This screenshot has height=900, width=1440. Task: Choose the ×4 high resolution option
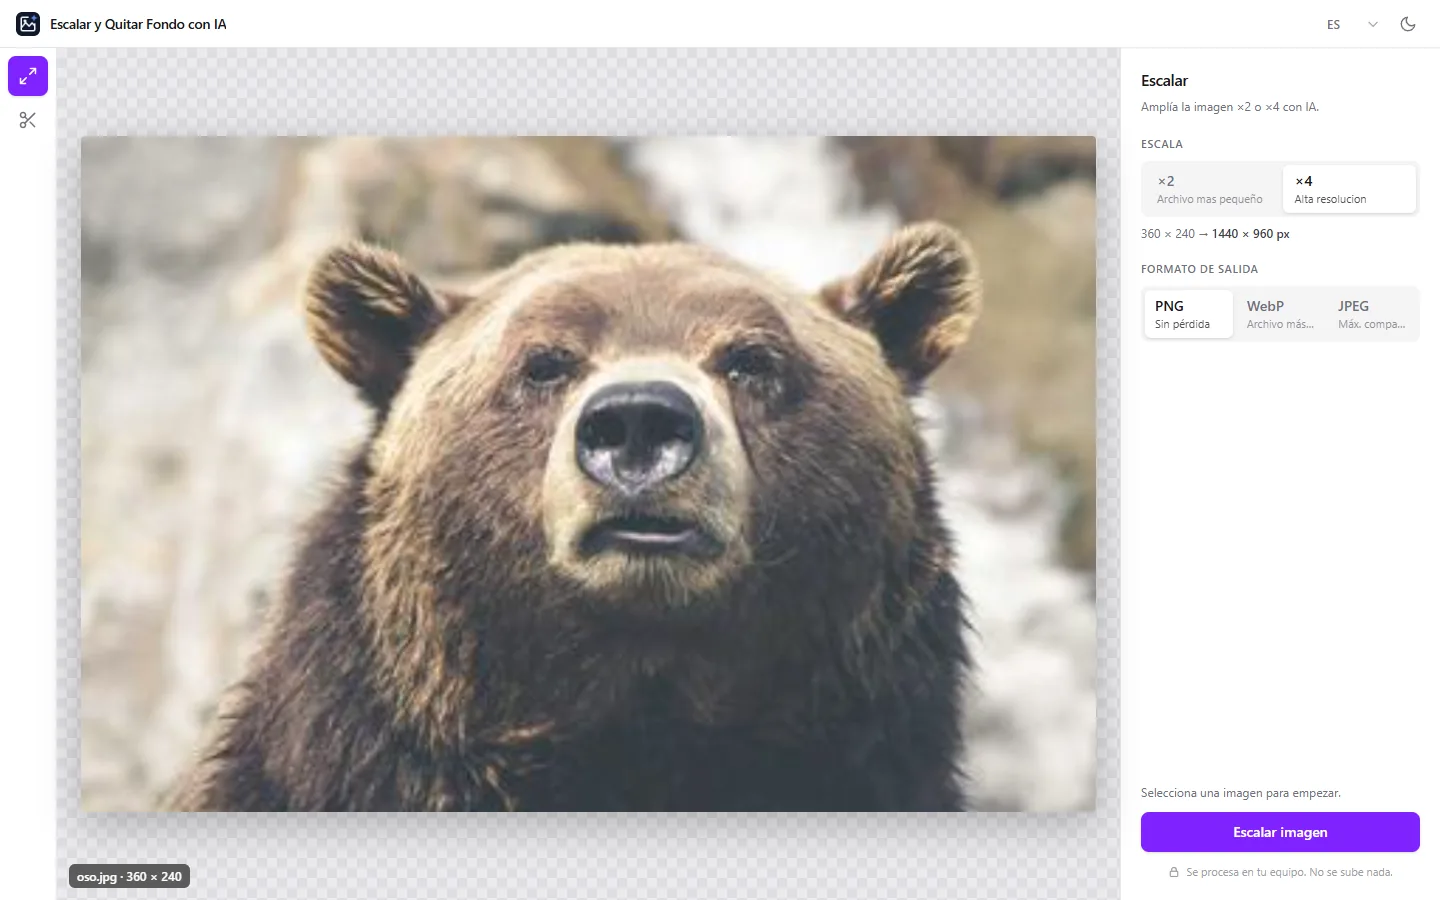coord(1349,189)
